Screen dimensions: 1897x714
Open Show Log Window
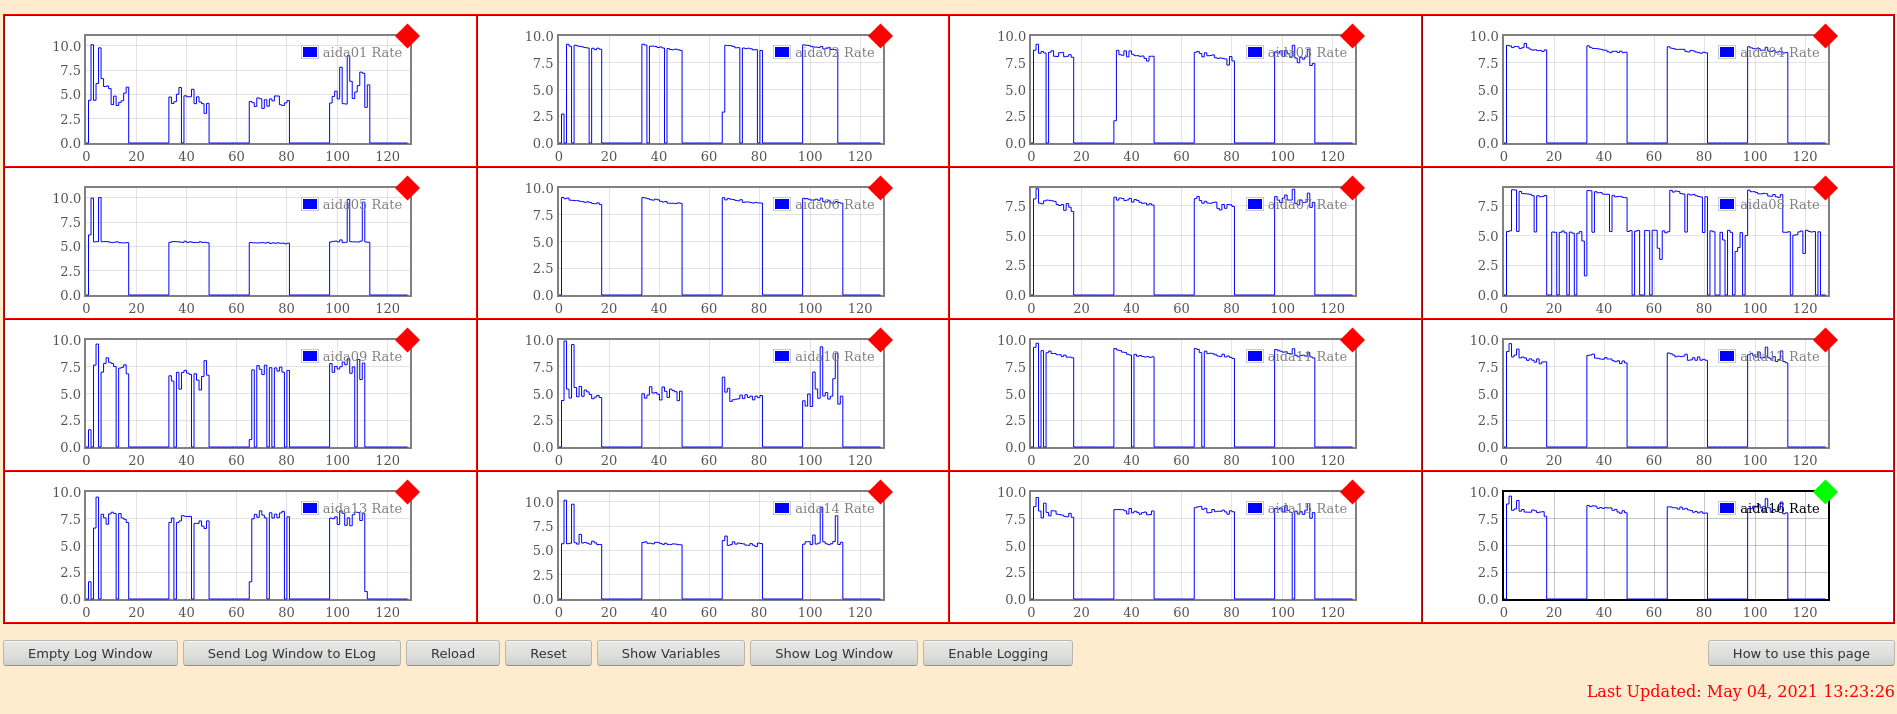[834, 653]
